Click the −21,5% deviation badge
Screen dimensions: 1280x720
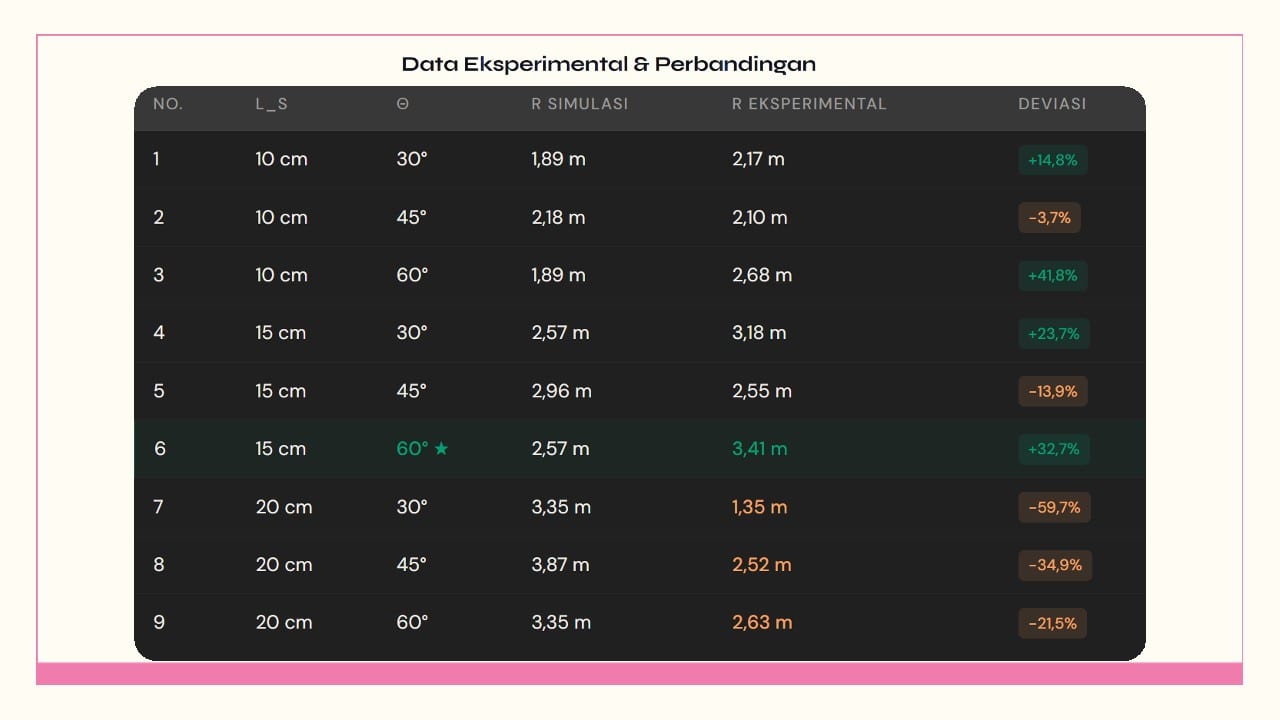point(1052,623)
